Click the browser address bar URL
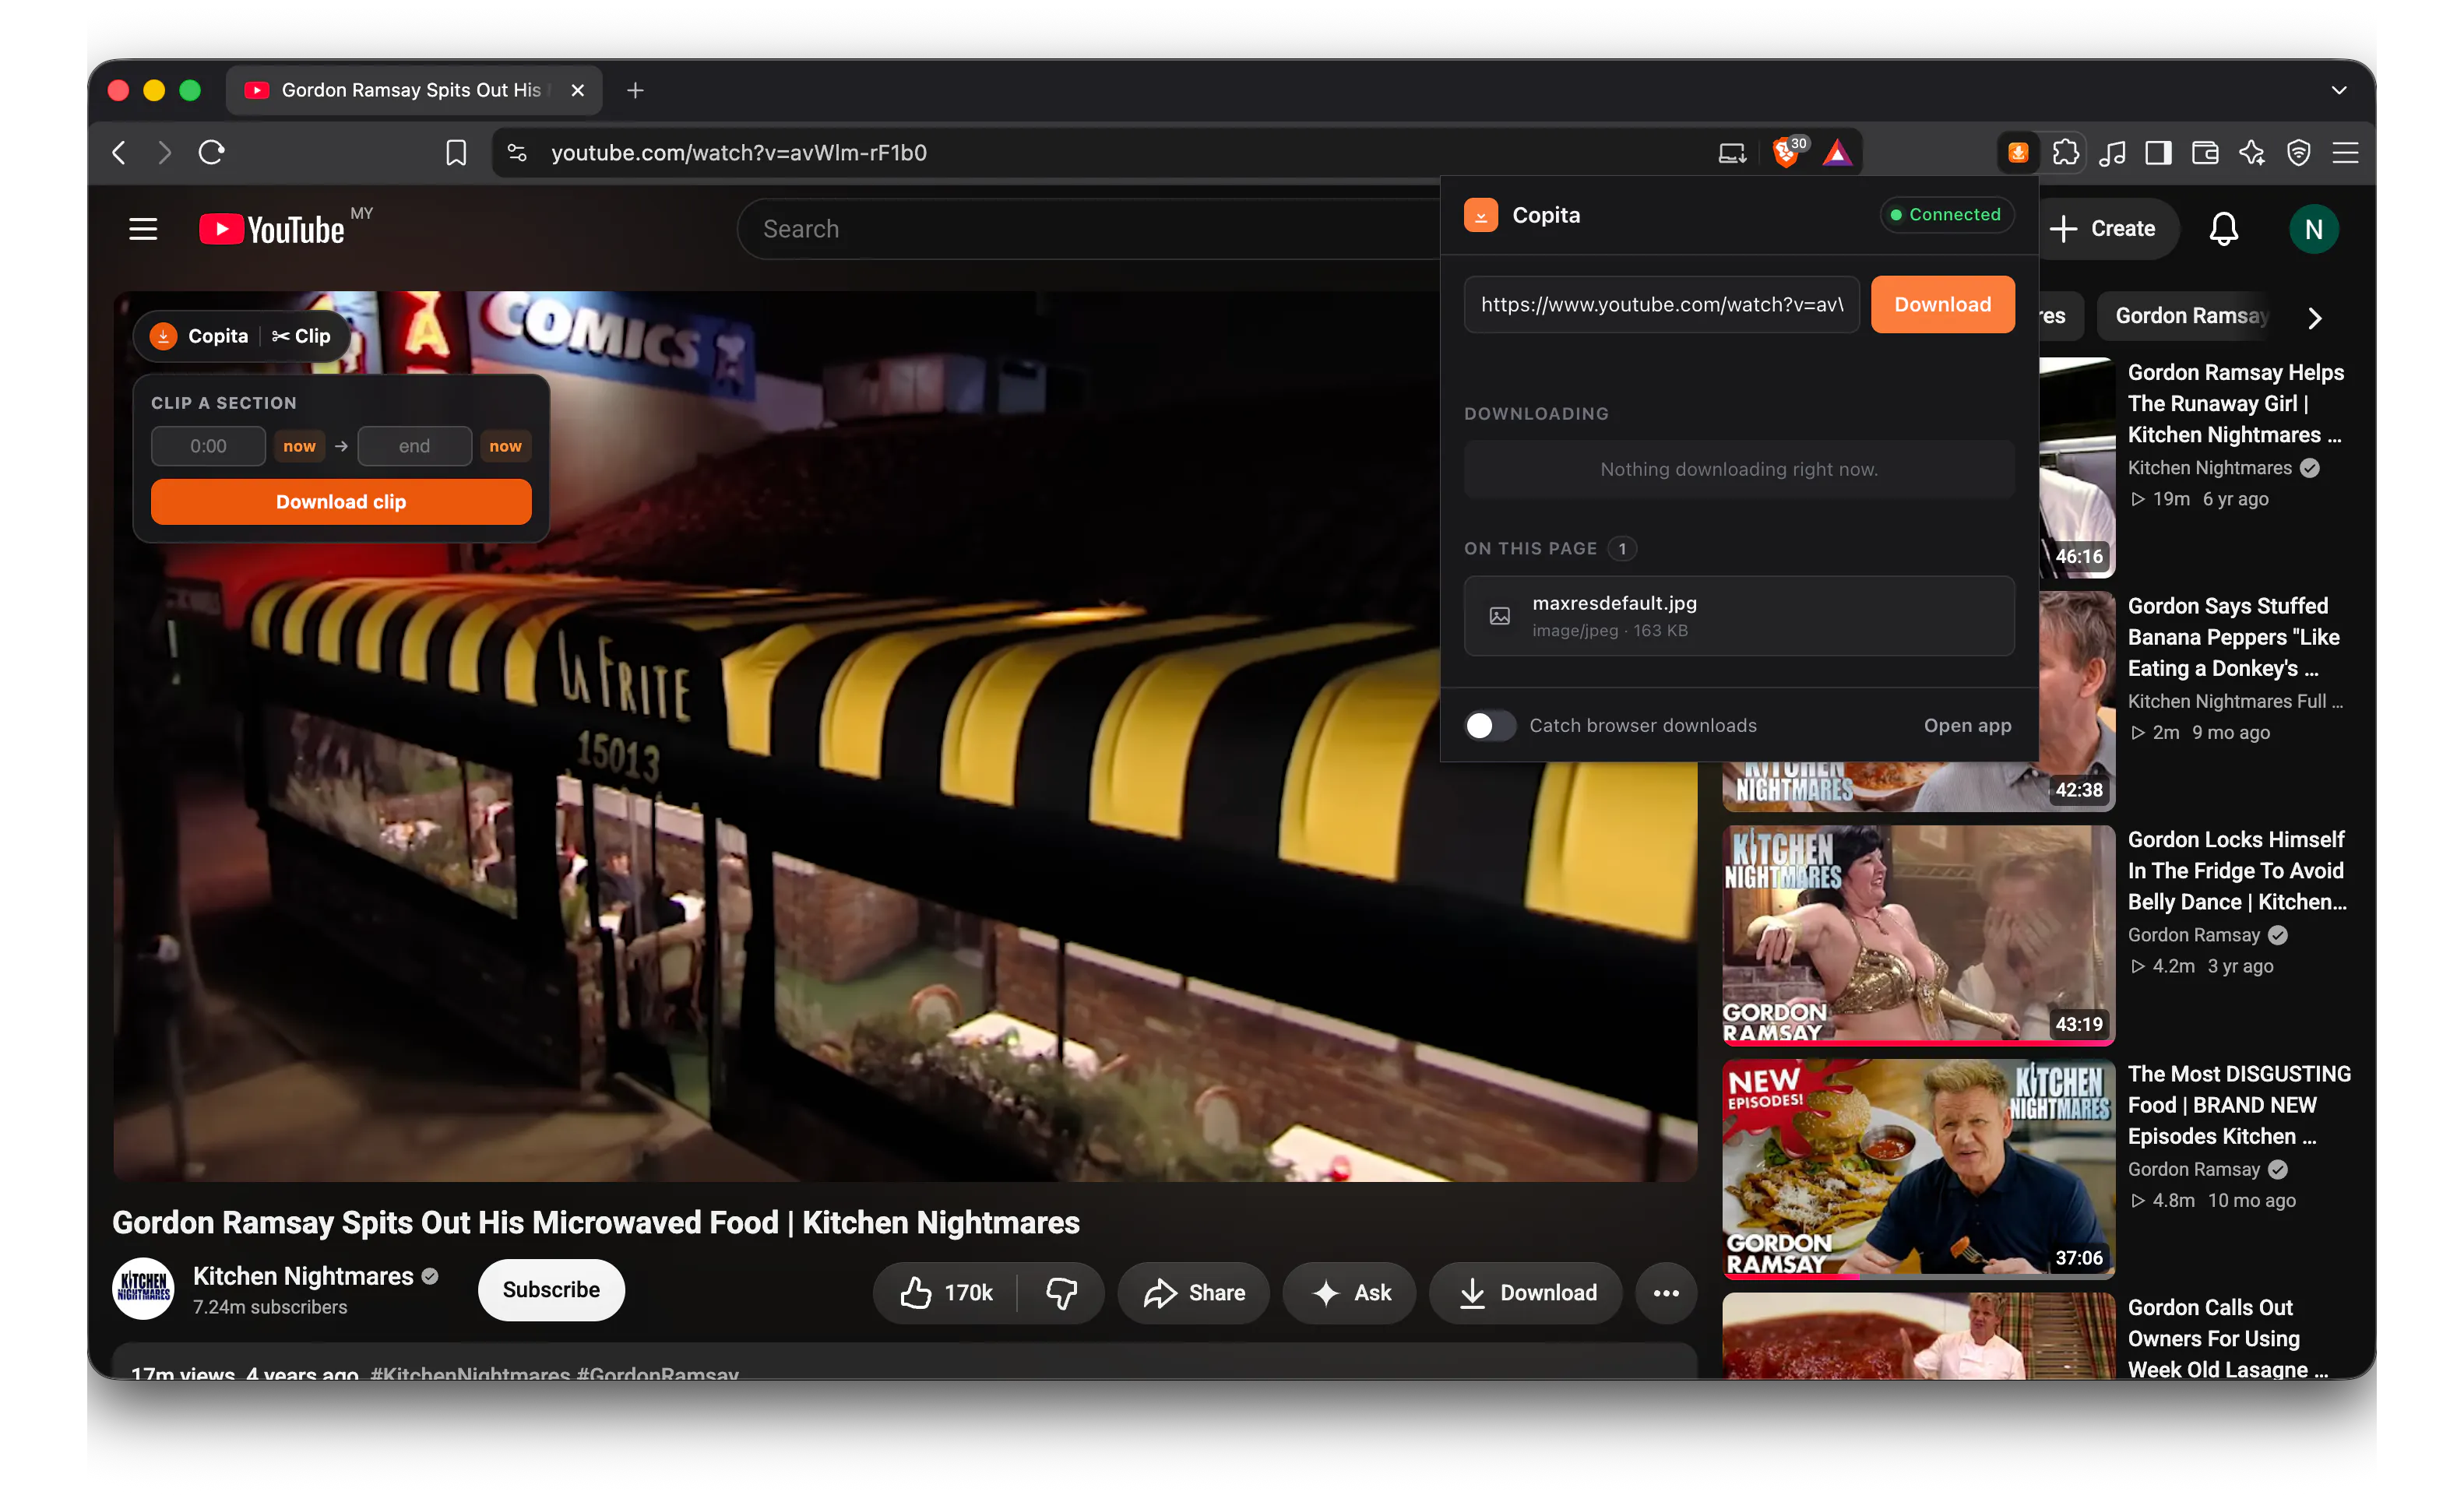This screenshot has width=2464, height=1495. click(x=739, y=153)
